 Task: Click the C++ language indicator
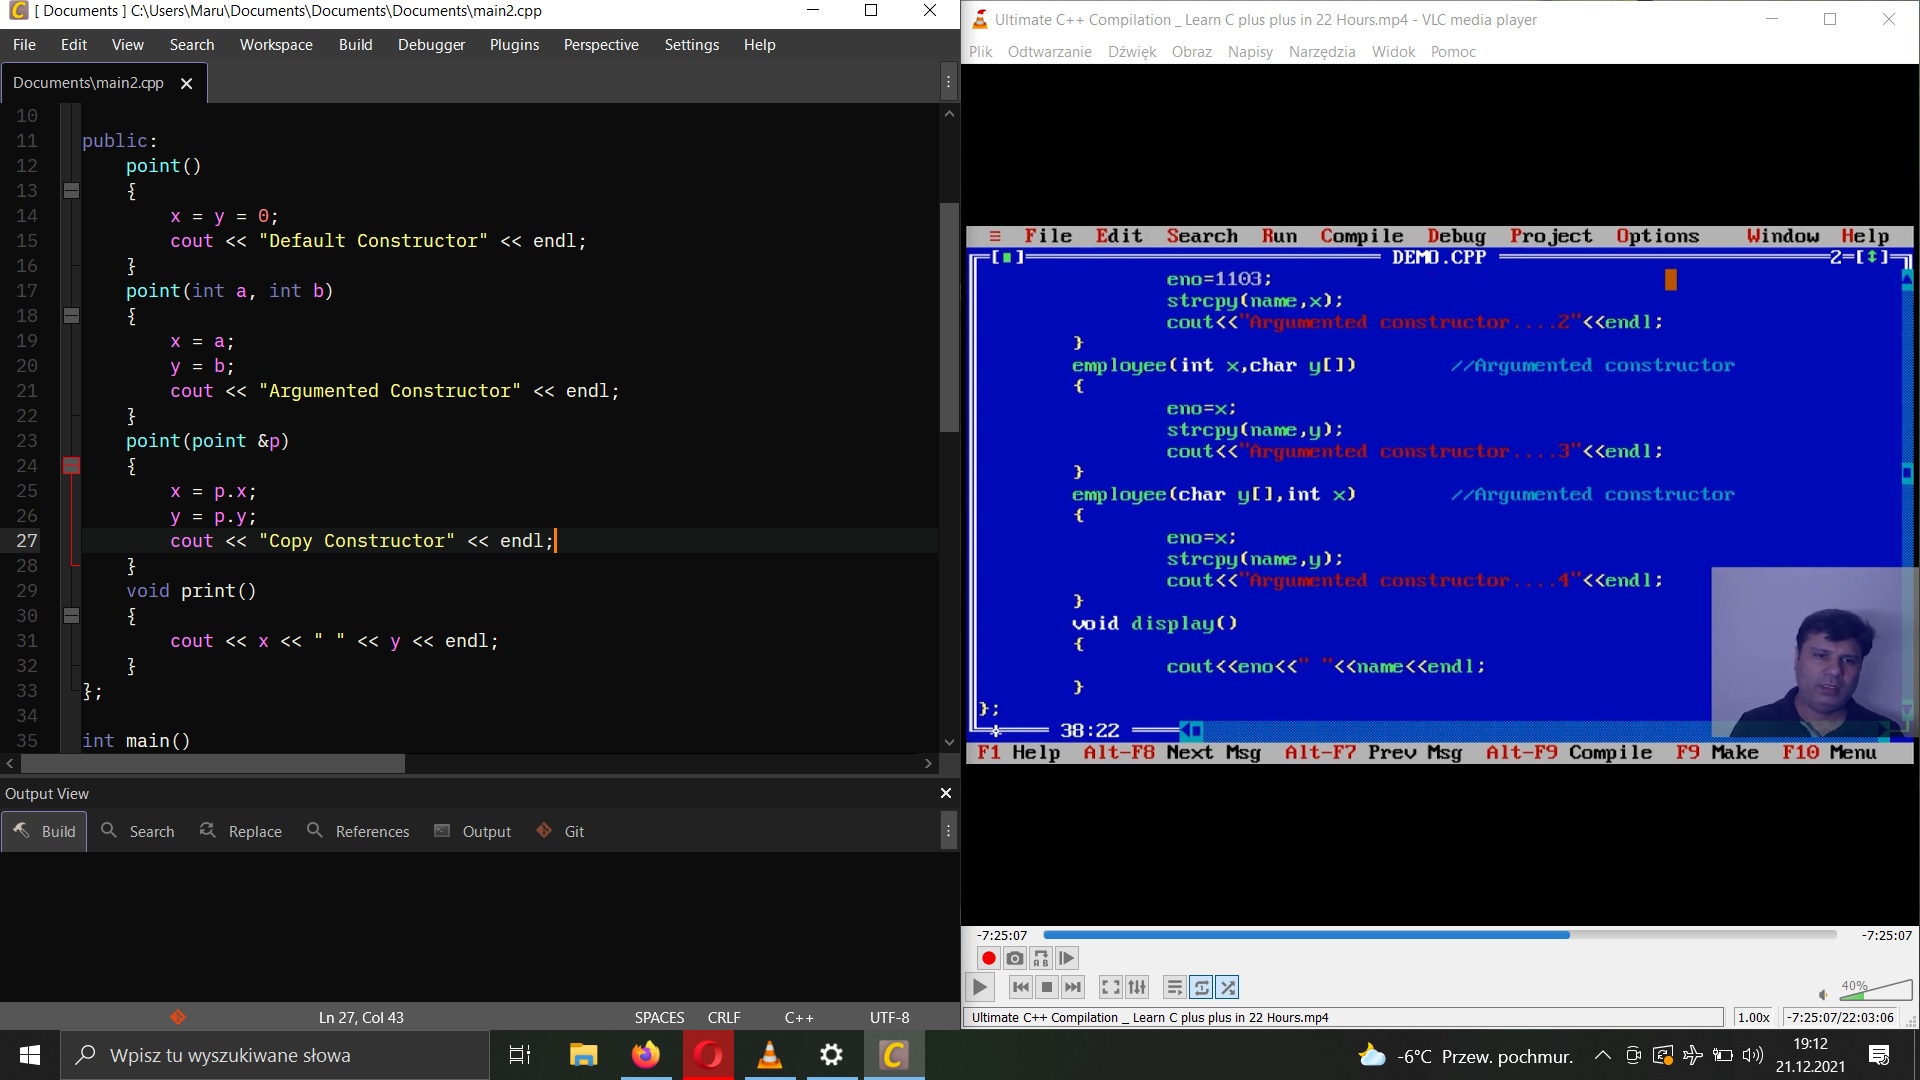point(799,1017)
